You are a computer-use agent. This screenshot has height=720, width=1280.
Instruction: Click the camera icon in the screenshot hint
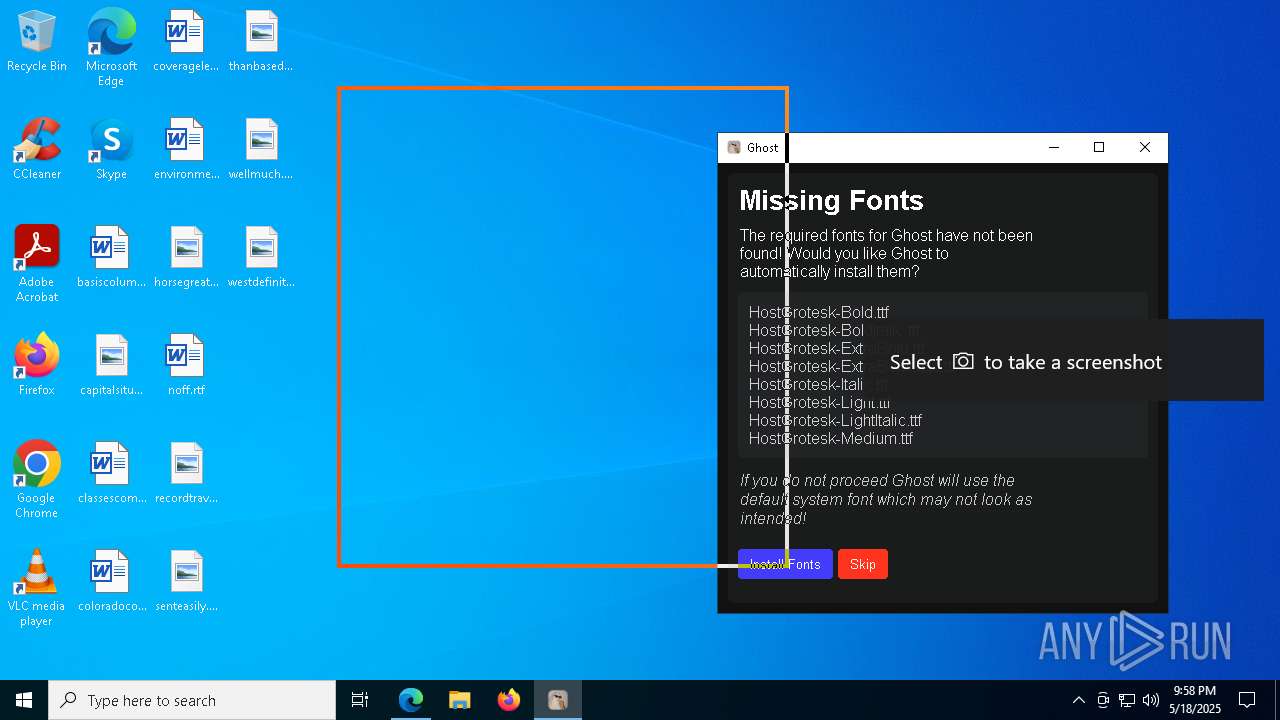coord(963,361)
